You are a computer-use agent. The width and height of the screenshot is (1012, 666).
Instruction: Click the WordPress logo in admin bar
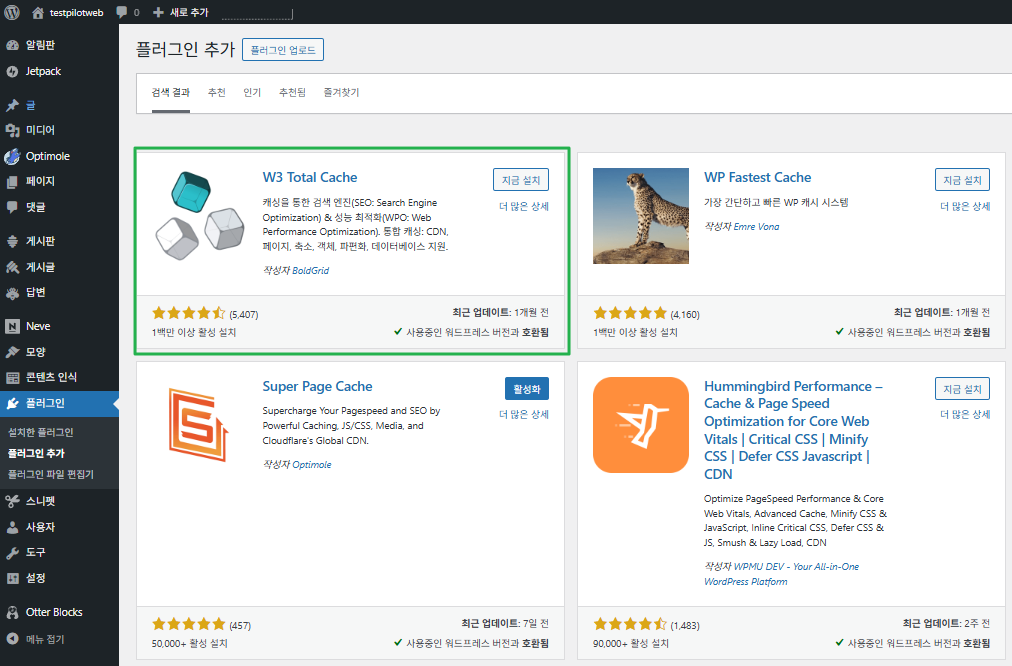[x=13, y=12]
